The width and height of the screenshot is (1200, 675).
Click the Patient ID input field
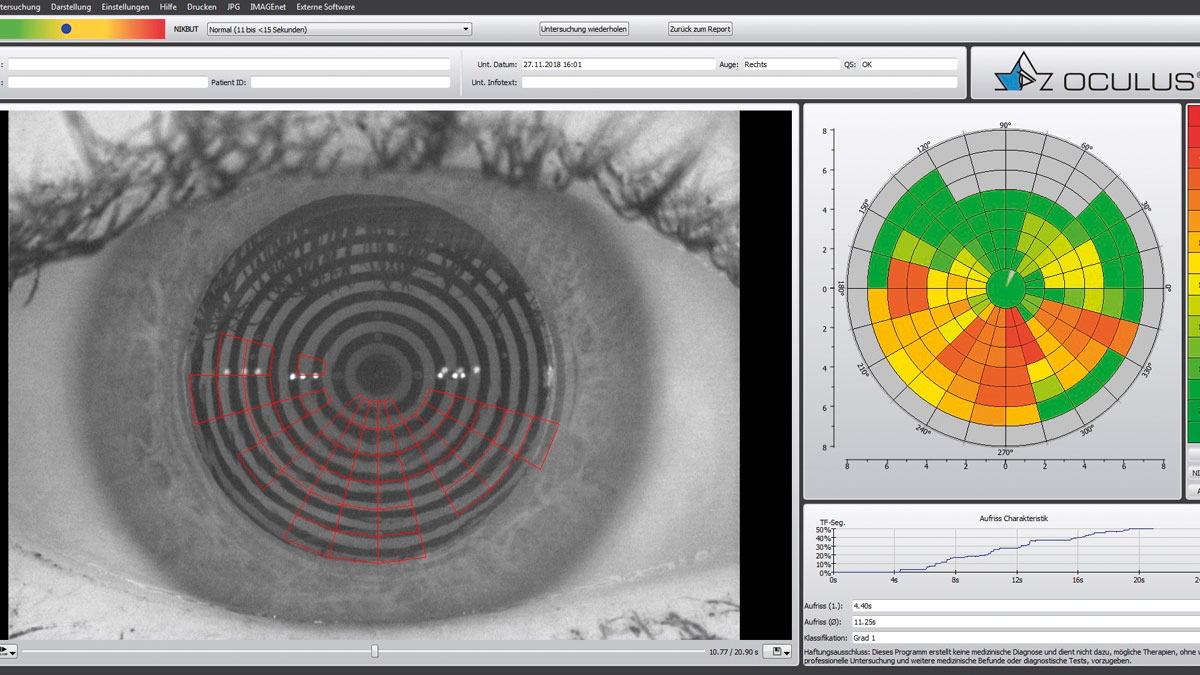pyautogui.click(x=350, y=82)
